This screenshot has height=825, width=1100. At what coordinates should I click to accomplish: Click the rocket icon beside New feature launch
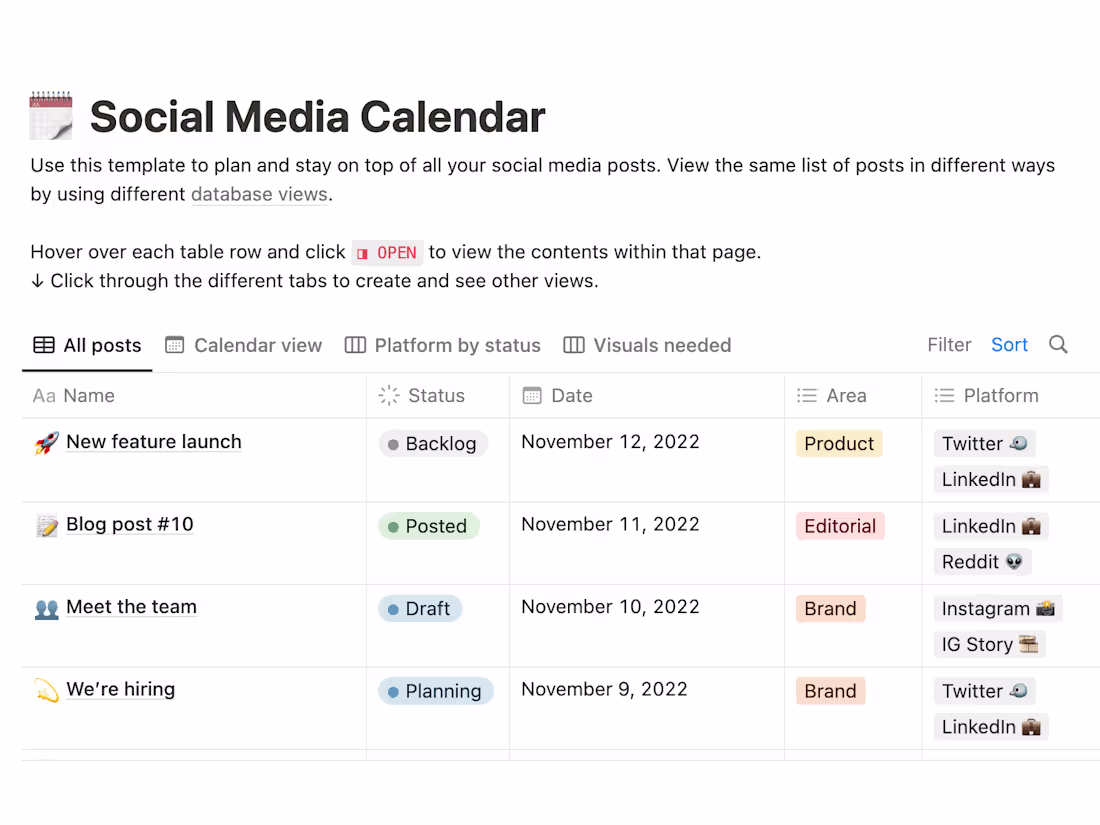point(47,441)
